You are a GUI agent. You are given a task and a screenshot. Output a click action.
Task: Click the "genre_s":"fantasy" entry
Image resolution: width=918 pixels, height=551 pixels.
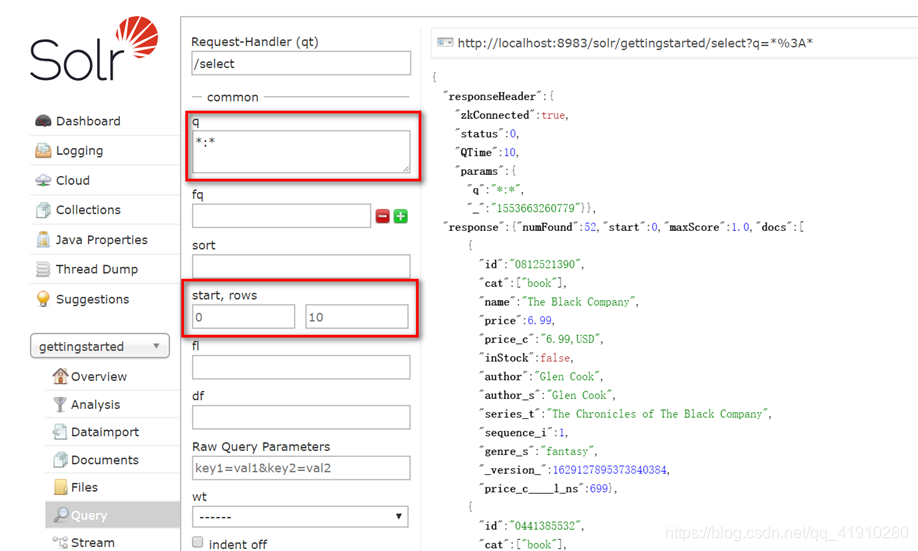coord(537,451)
